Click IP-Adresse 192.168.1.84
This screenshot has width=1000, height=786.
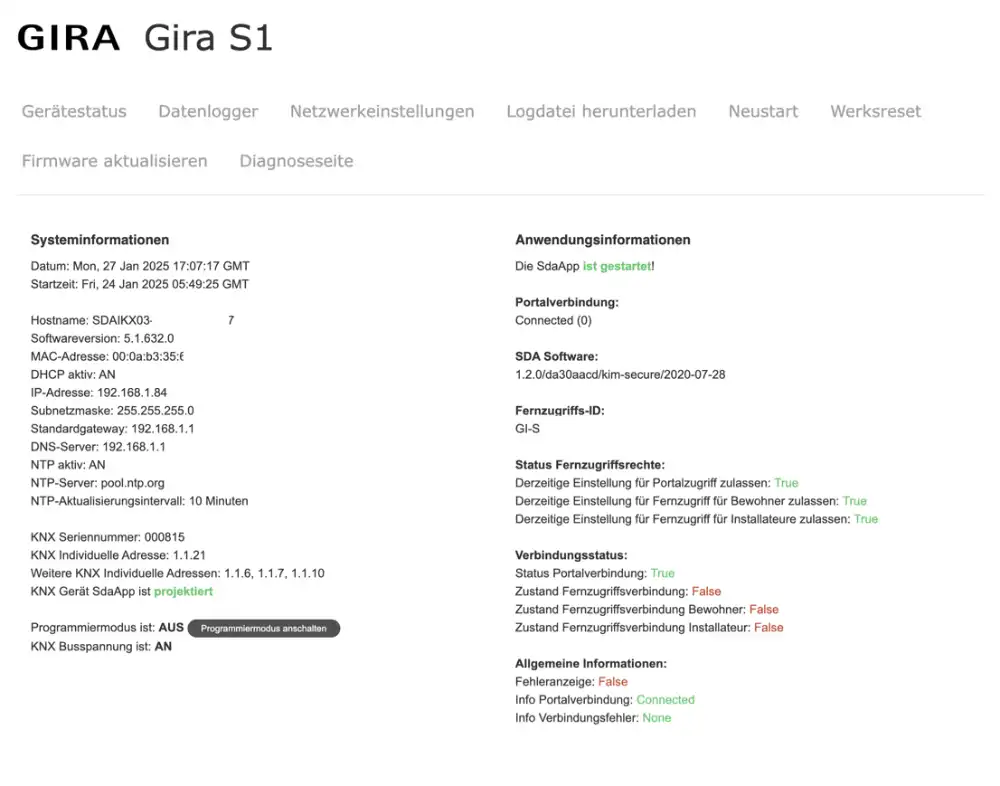[x=99, y=392]
